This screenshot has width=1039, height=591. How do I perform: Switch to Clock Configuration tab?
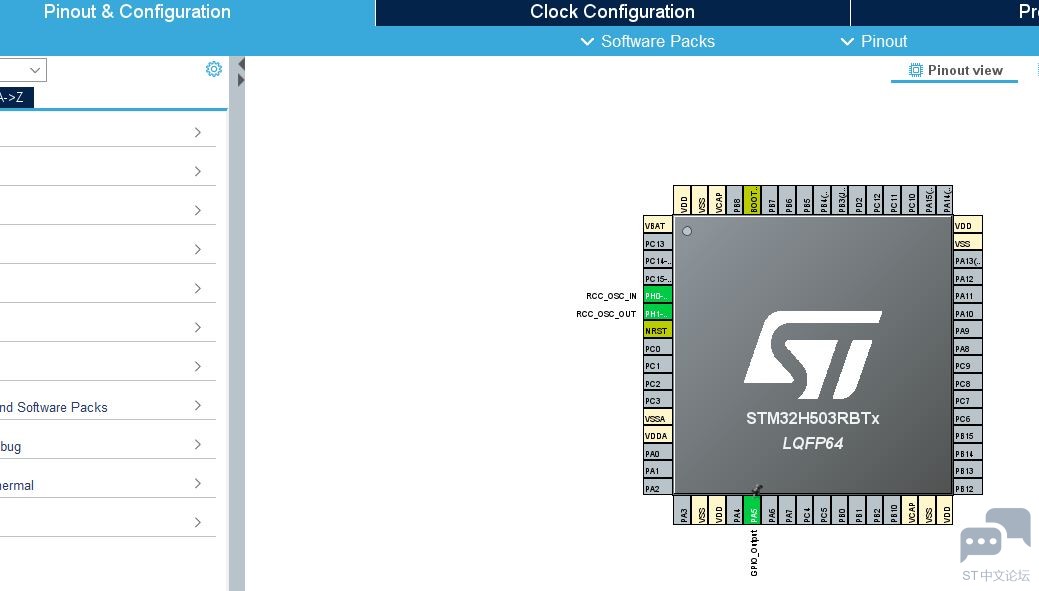coord(612,12)
